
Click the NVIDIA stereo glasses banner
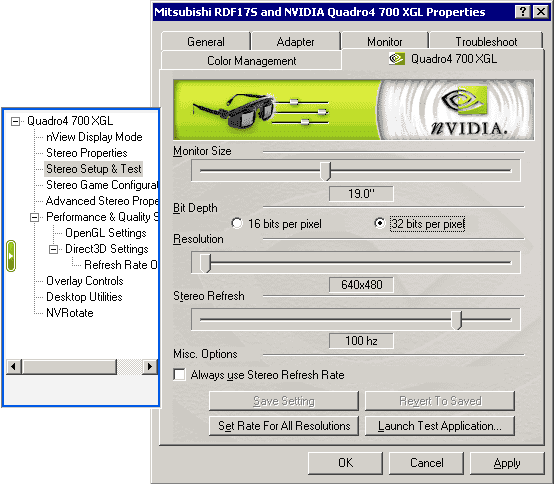tap(354, 110)
